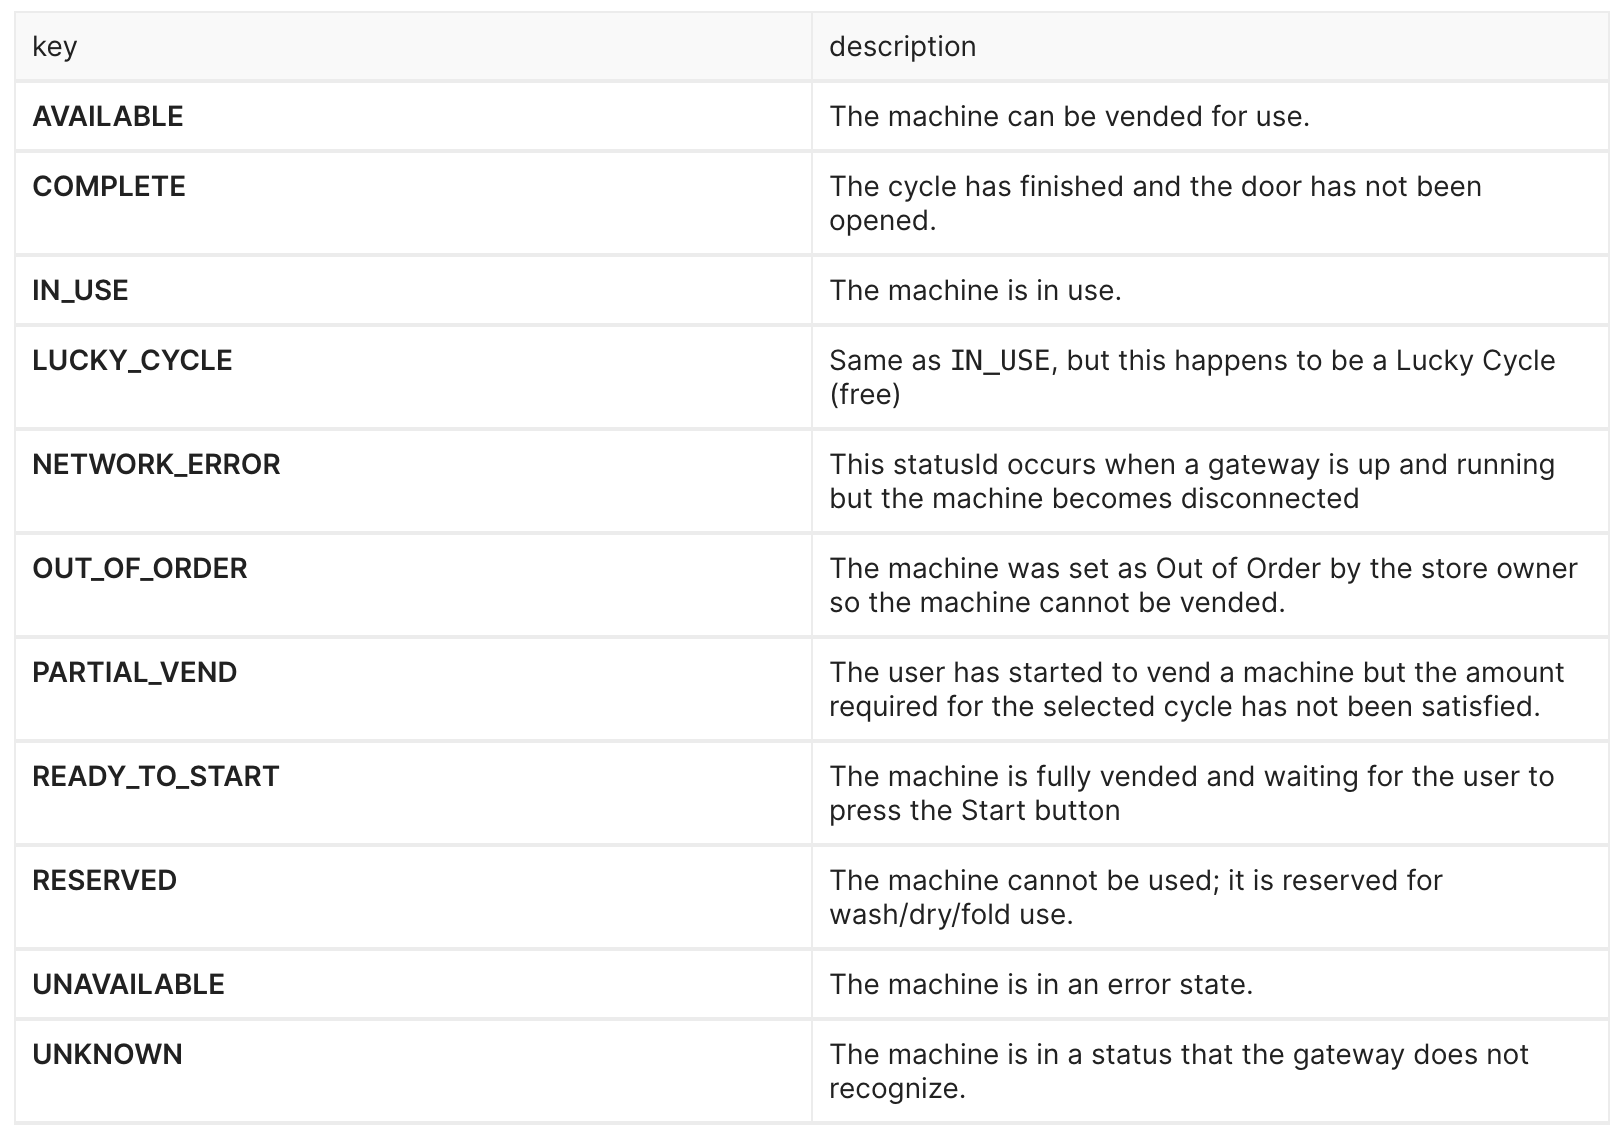The width and height of the screenshot is (1624, 1138).
Task: Click the UNKNOWN key
Action: (x=108, y=1054)
